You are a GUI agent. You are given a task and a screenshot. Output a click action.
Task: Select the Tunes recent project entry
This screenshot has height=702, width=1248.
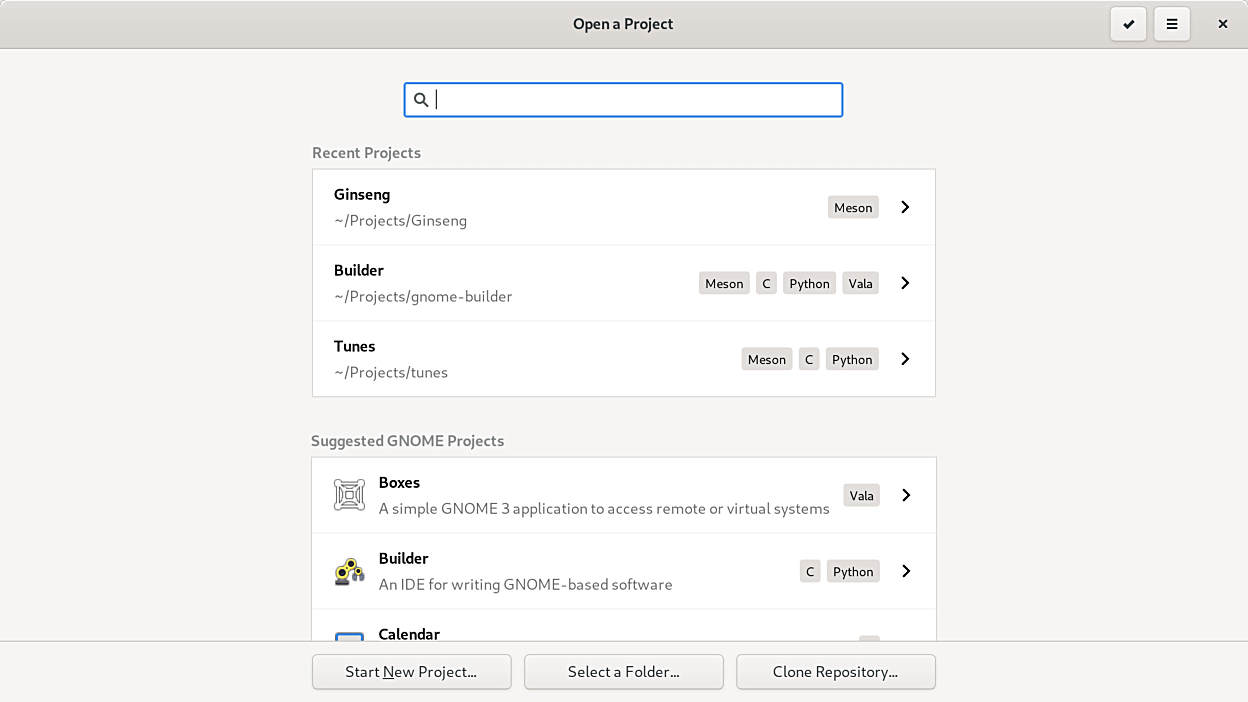(520, 359)
